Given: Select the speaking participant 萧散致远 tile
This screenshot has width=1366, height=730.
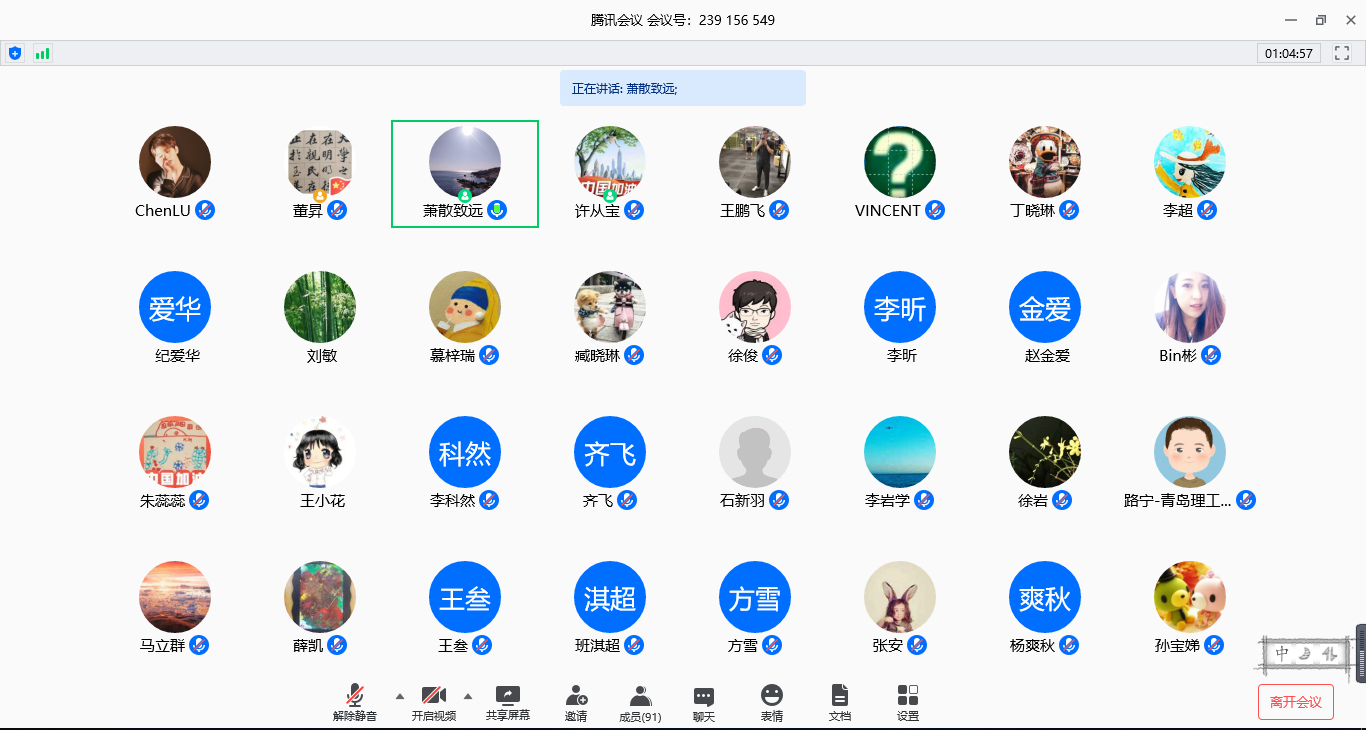Looking at the screenshot, I should 465,173.
